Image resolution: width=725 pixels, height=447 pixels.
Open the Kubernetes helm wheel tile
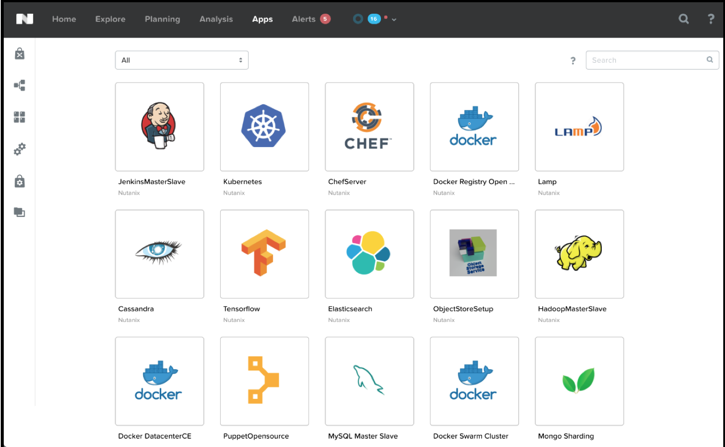264,127
